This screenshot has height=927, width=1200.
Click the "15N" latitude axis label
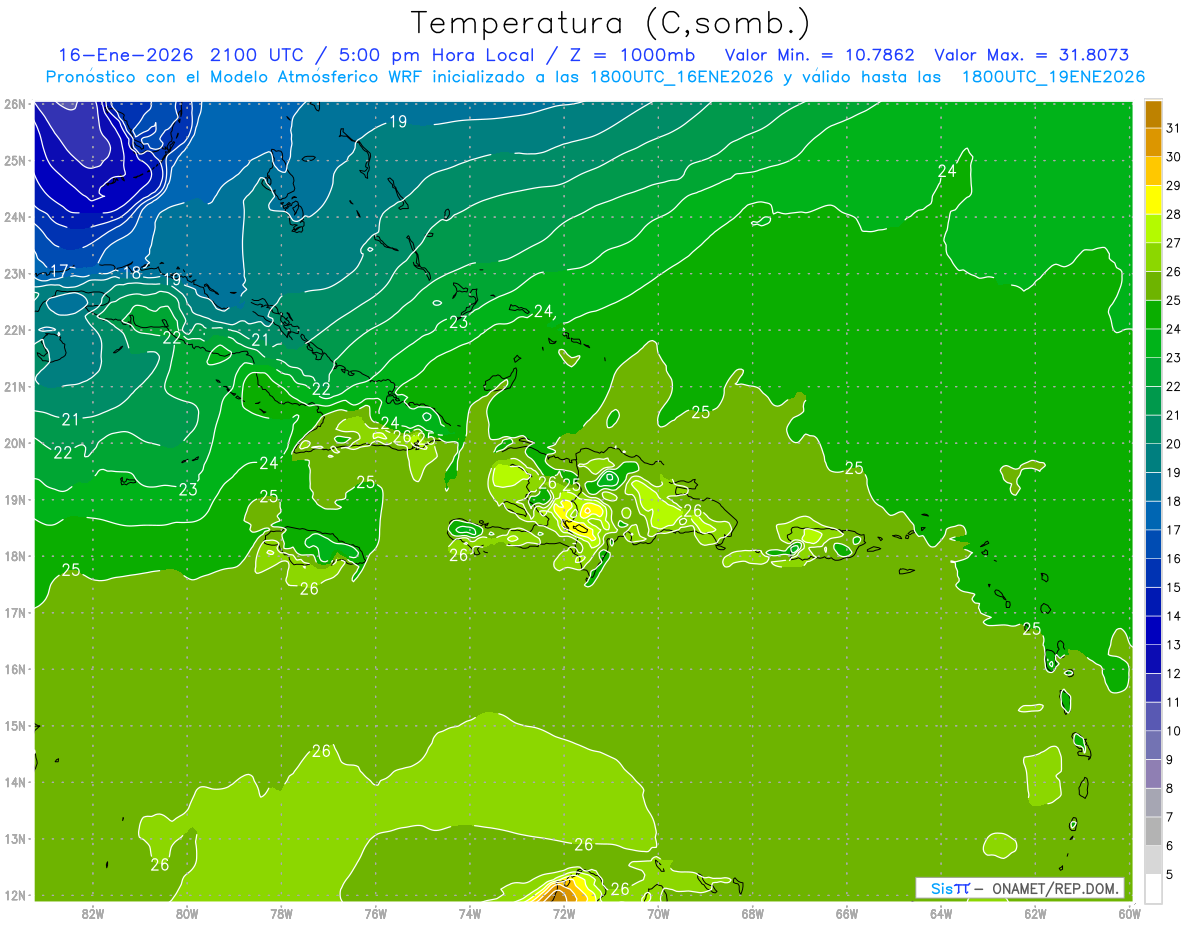click(x=14, y=725)
